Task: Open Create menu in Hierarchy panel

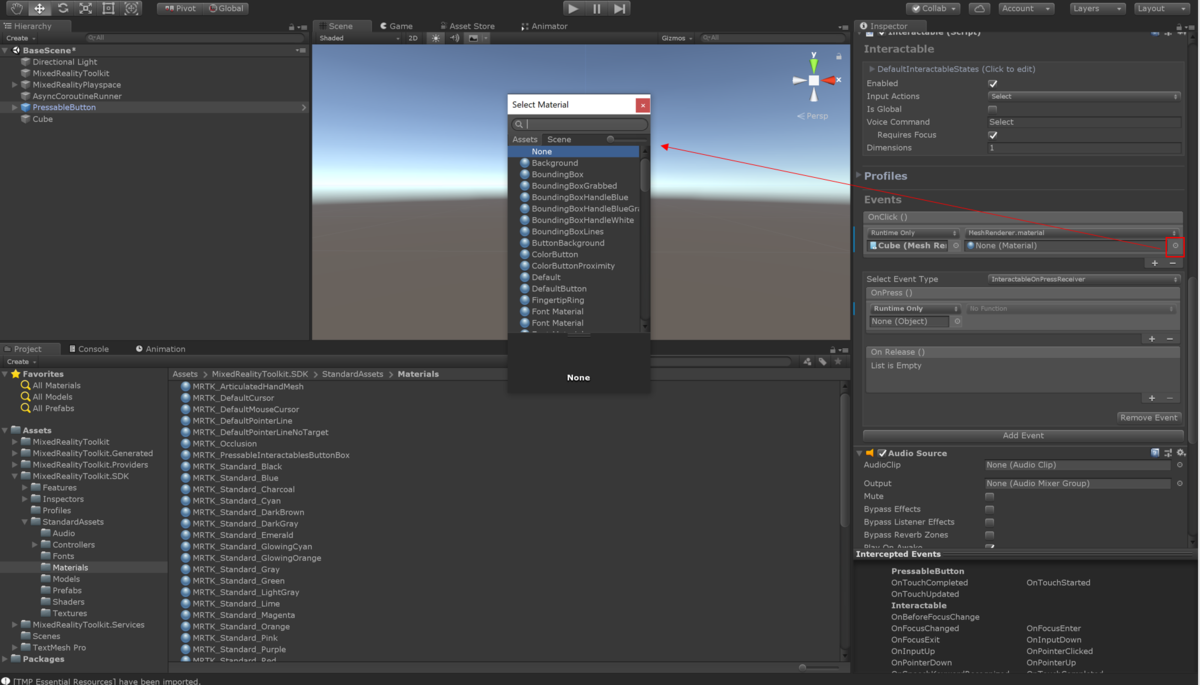Action: coord(20,38)
